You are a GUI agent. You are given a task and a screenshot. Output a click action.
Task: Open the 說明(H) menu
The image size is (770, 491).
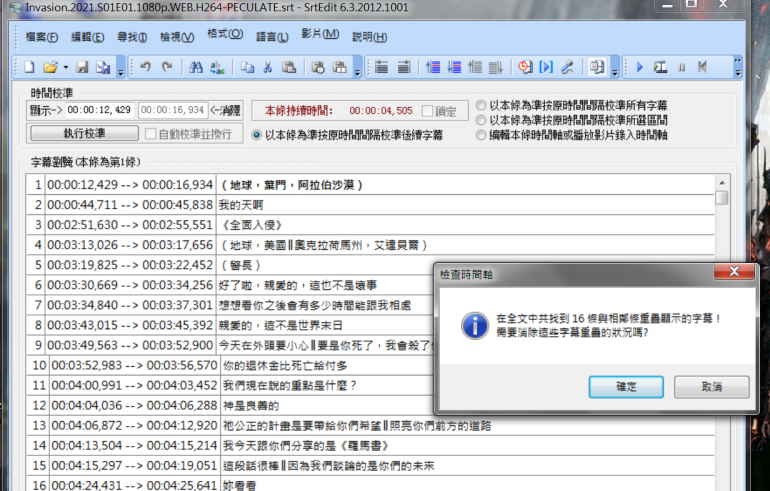(x=370, y=37)
